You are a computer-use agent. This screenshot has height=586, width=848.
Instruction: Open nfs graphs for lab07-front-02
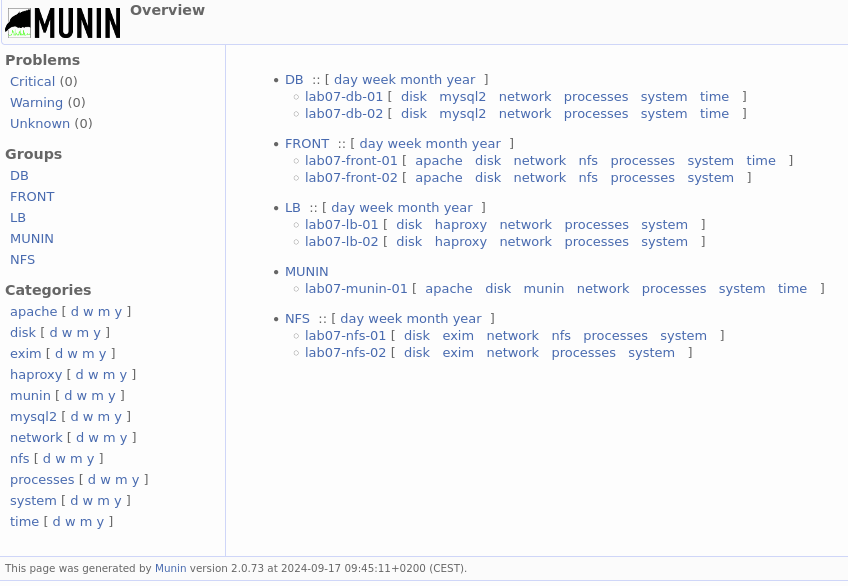click(x=588, y=178)
